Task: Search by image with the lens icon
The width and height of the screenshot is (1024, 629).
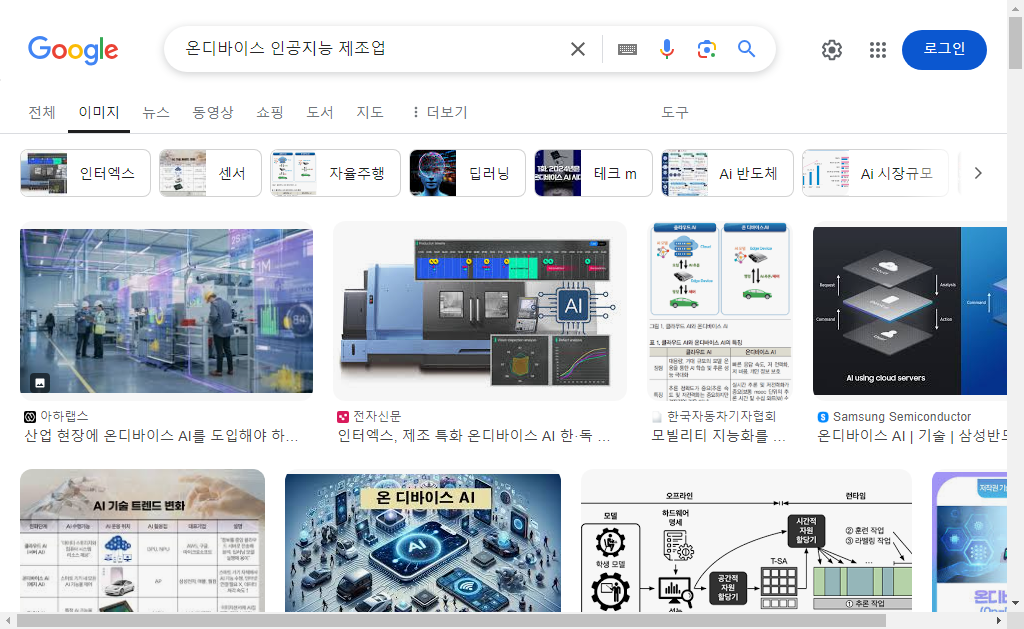Action: tap(707, 49)
